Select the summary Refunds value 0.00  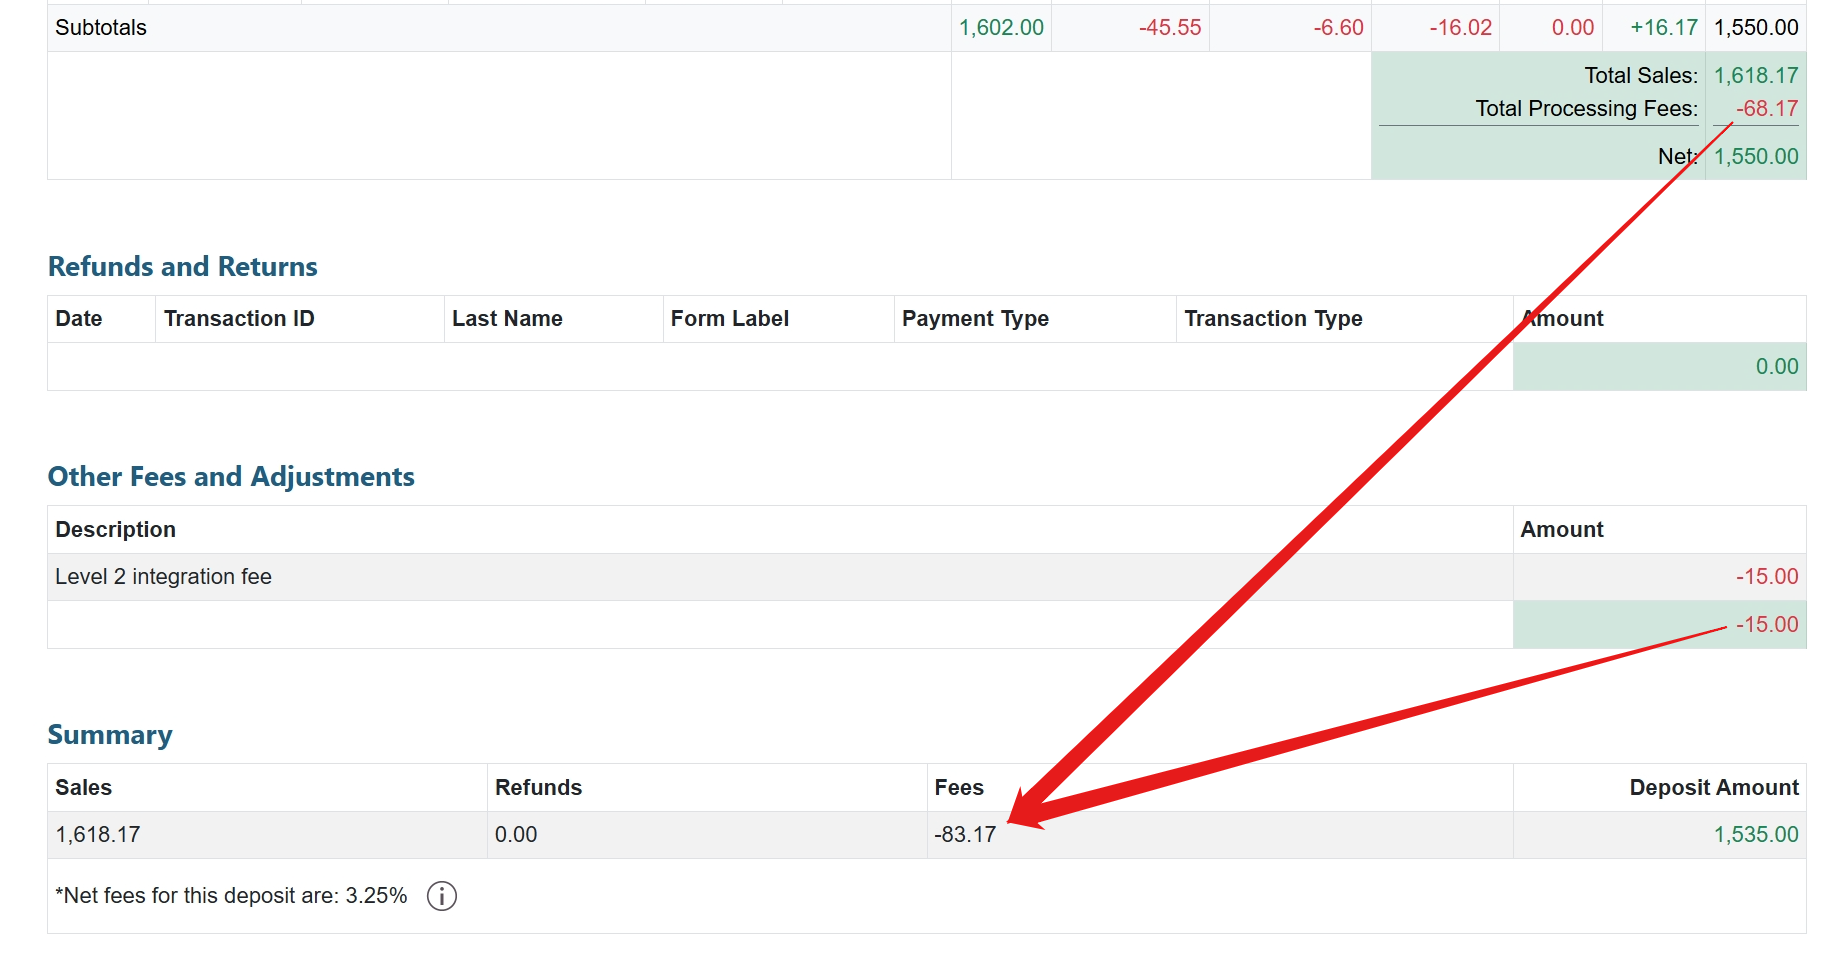pyautogui.click(x=516, y=835)
